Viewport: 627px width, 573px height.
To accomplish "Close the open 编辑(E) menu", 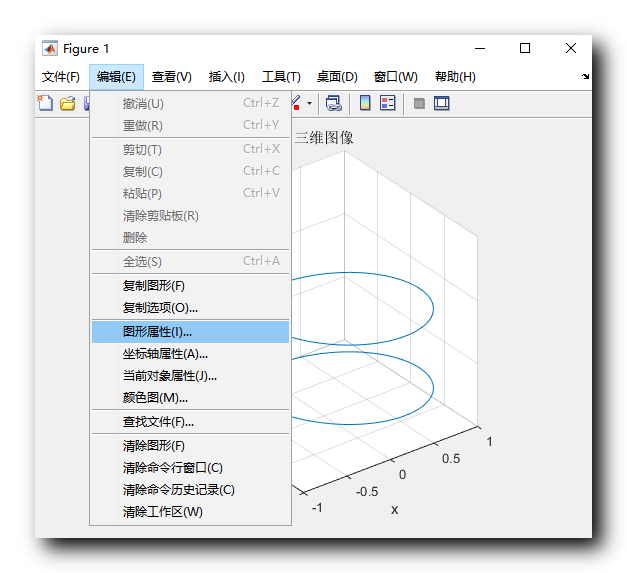I will coord(116,77).
